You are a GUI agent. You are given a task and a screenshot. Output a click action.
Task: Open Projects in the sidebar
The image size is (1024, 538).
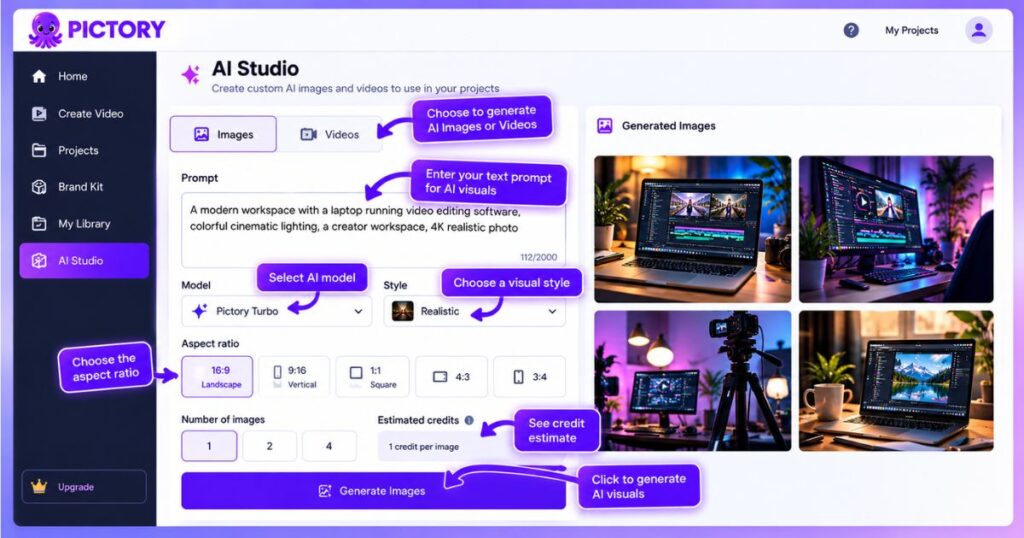tap(84, 150)
